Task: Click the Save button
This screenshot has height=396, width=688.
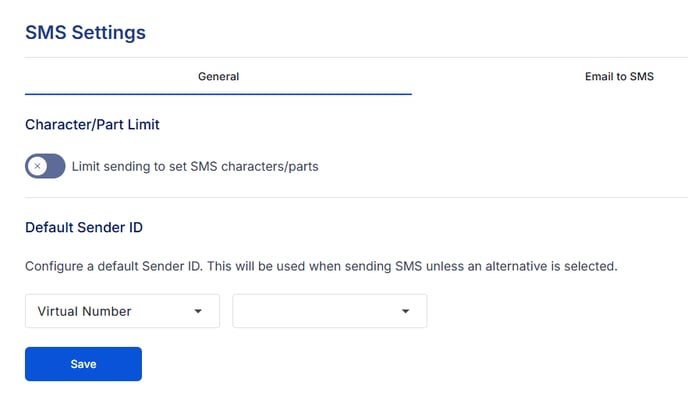Action: point(83,364)
